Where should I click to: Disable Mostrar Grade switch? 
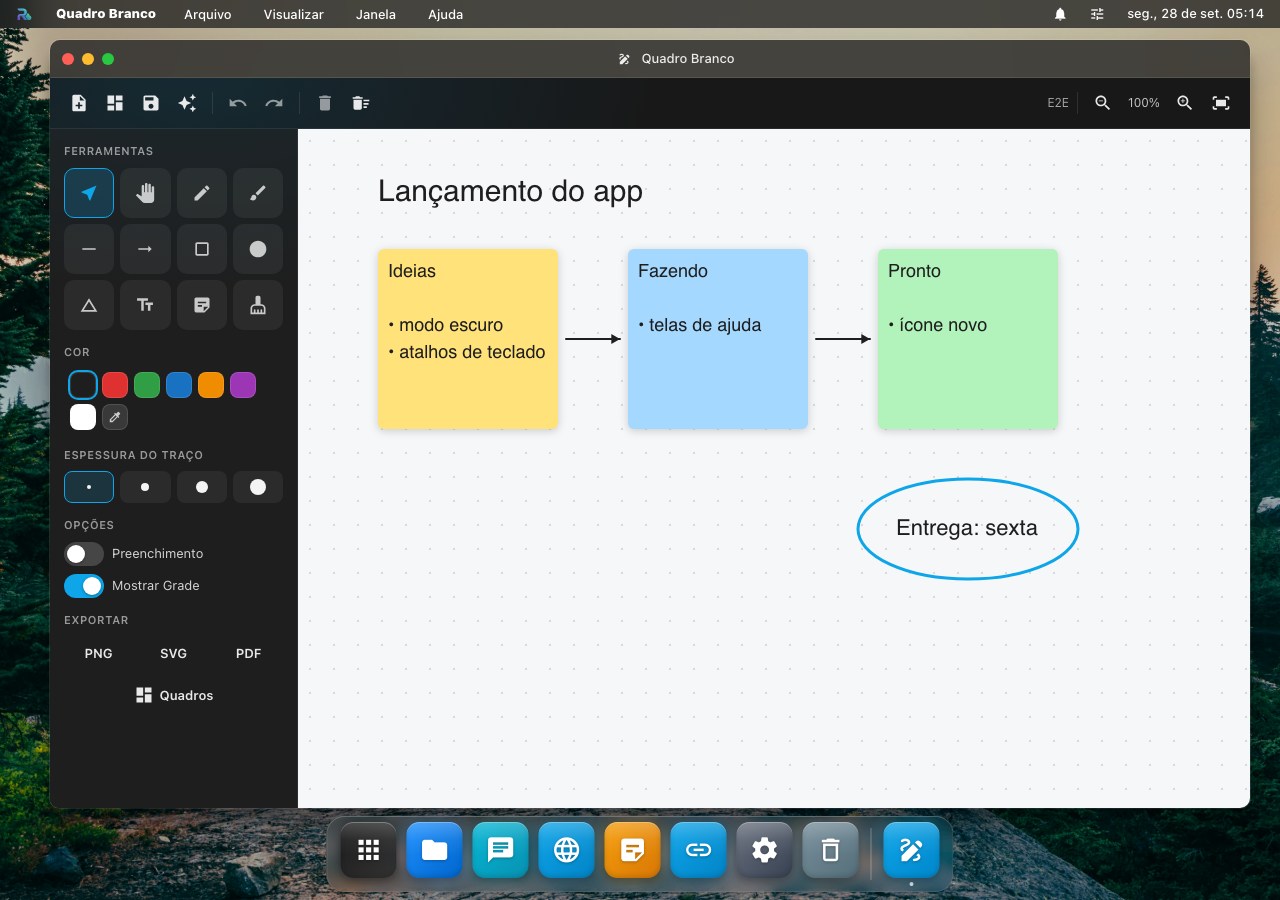pyautogui.click(x=84, y=586)
